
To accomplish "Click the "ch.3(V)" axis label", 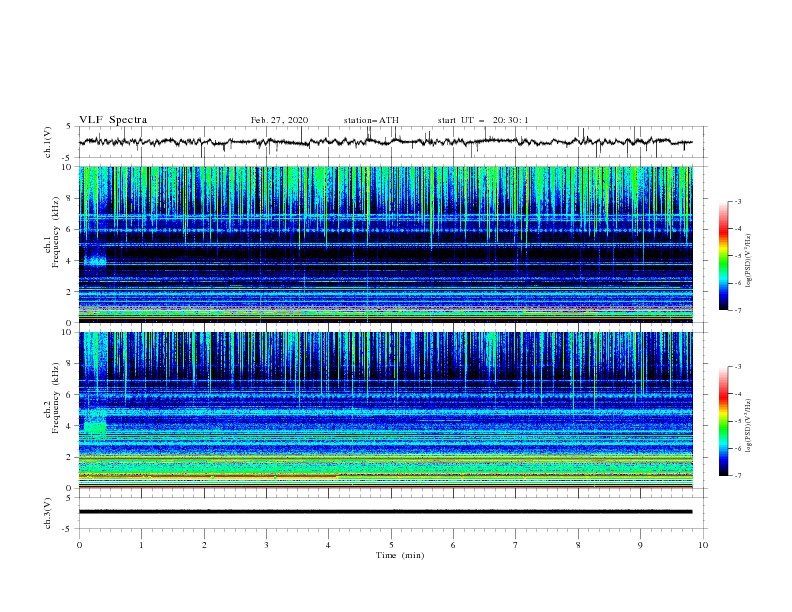I will click(x=48, y=513).
